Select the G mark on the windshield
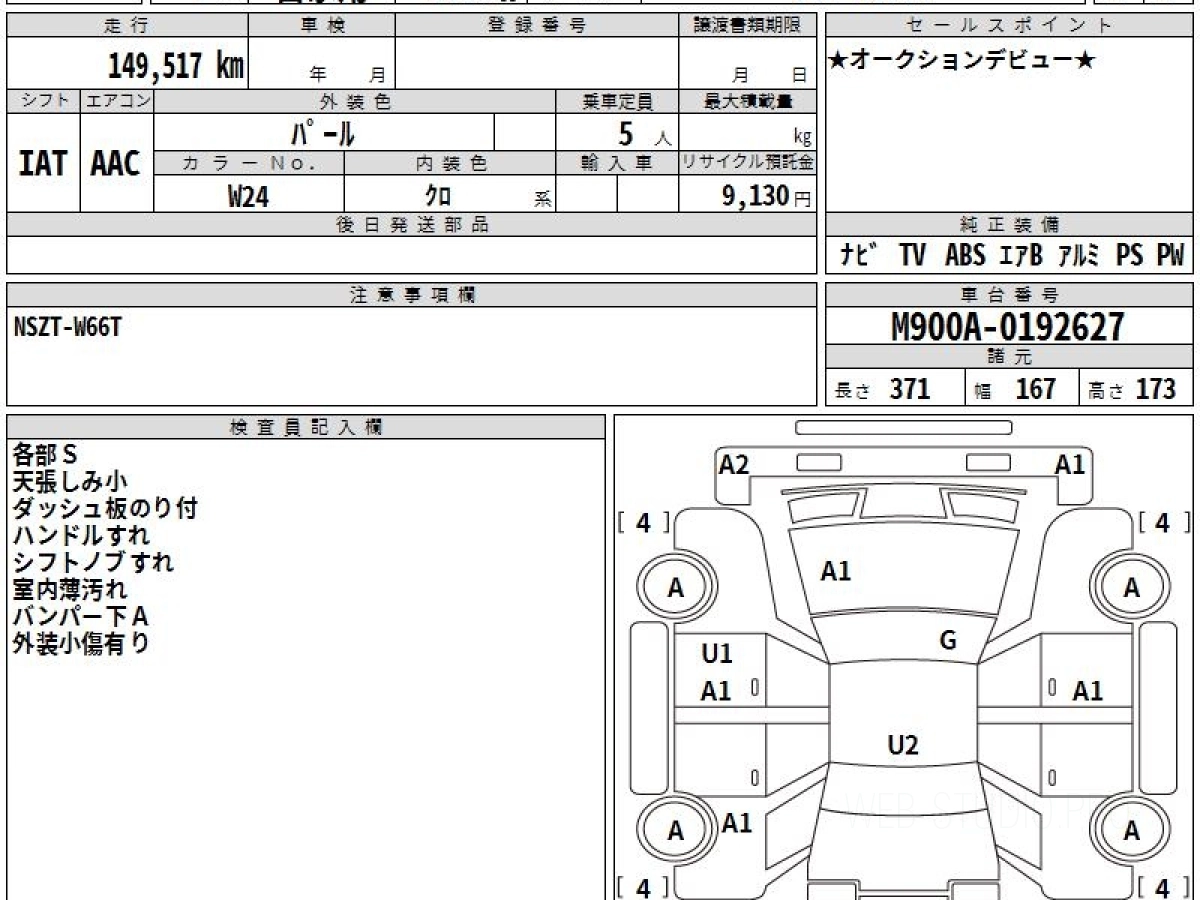This screenshot has width=1200, height=900. tap(948, 641)
